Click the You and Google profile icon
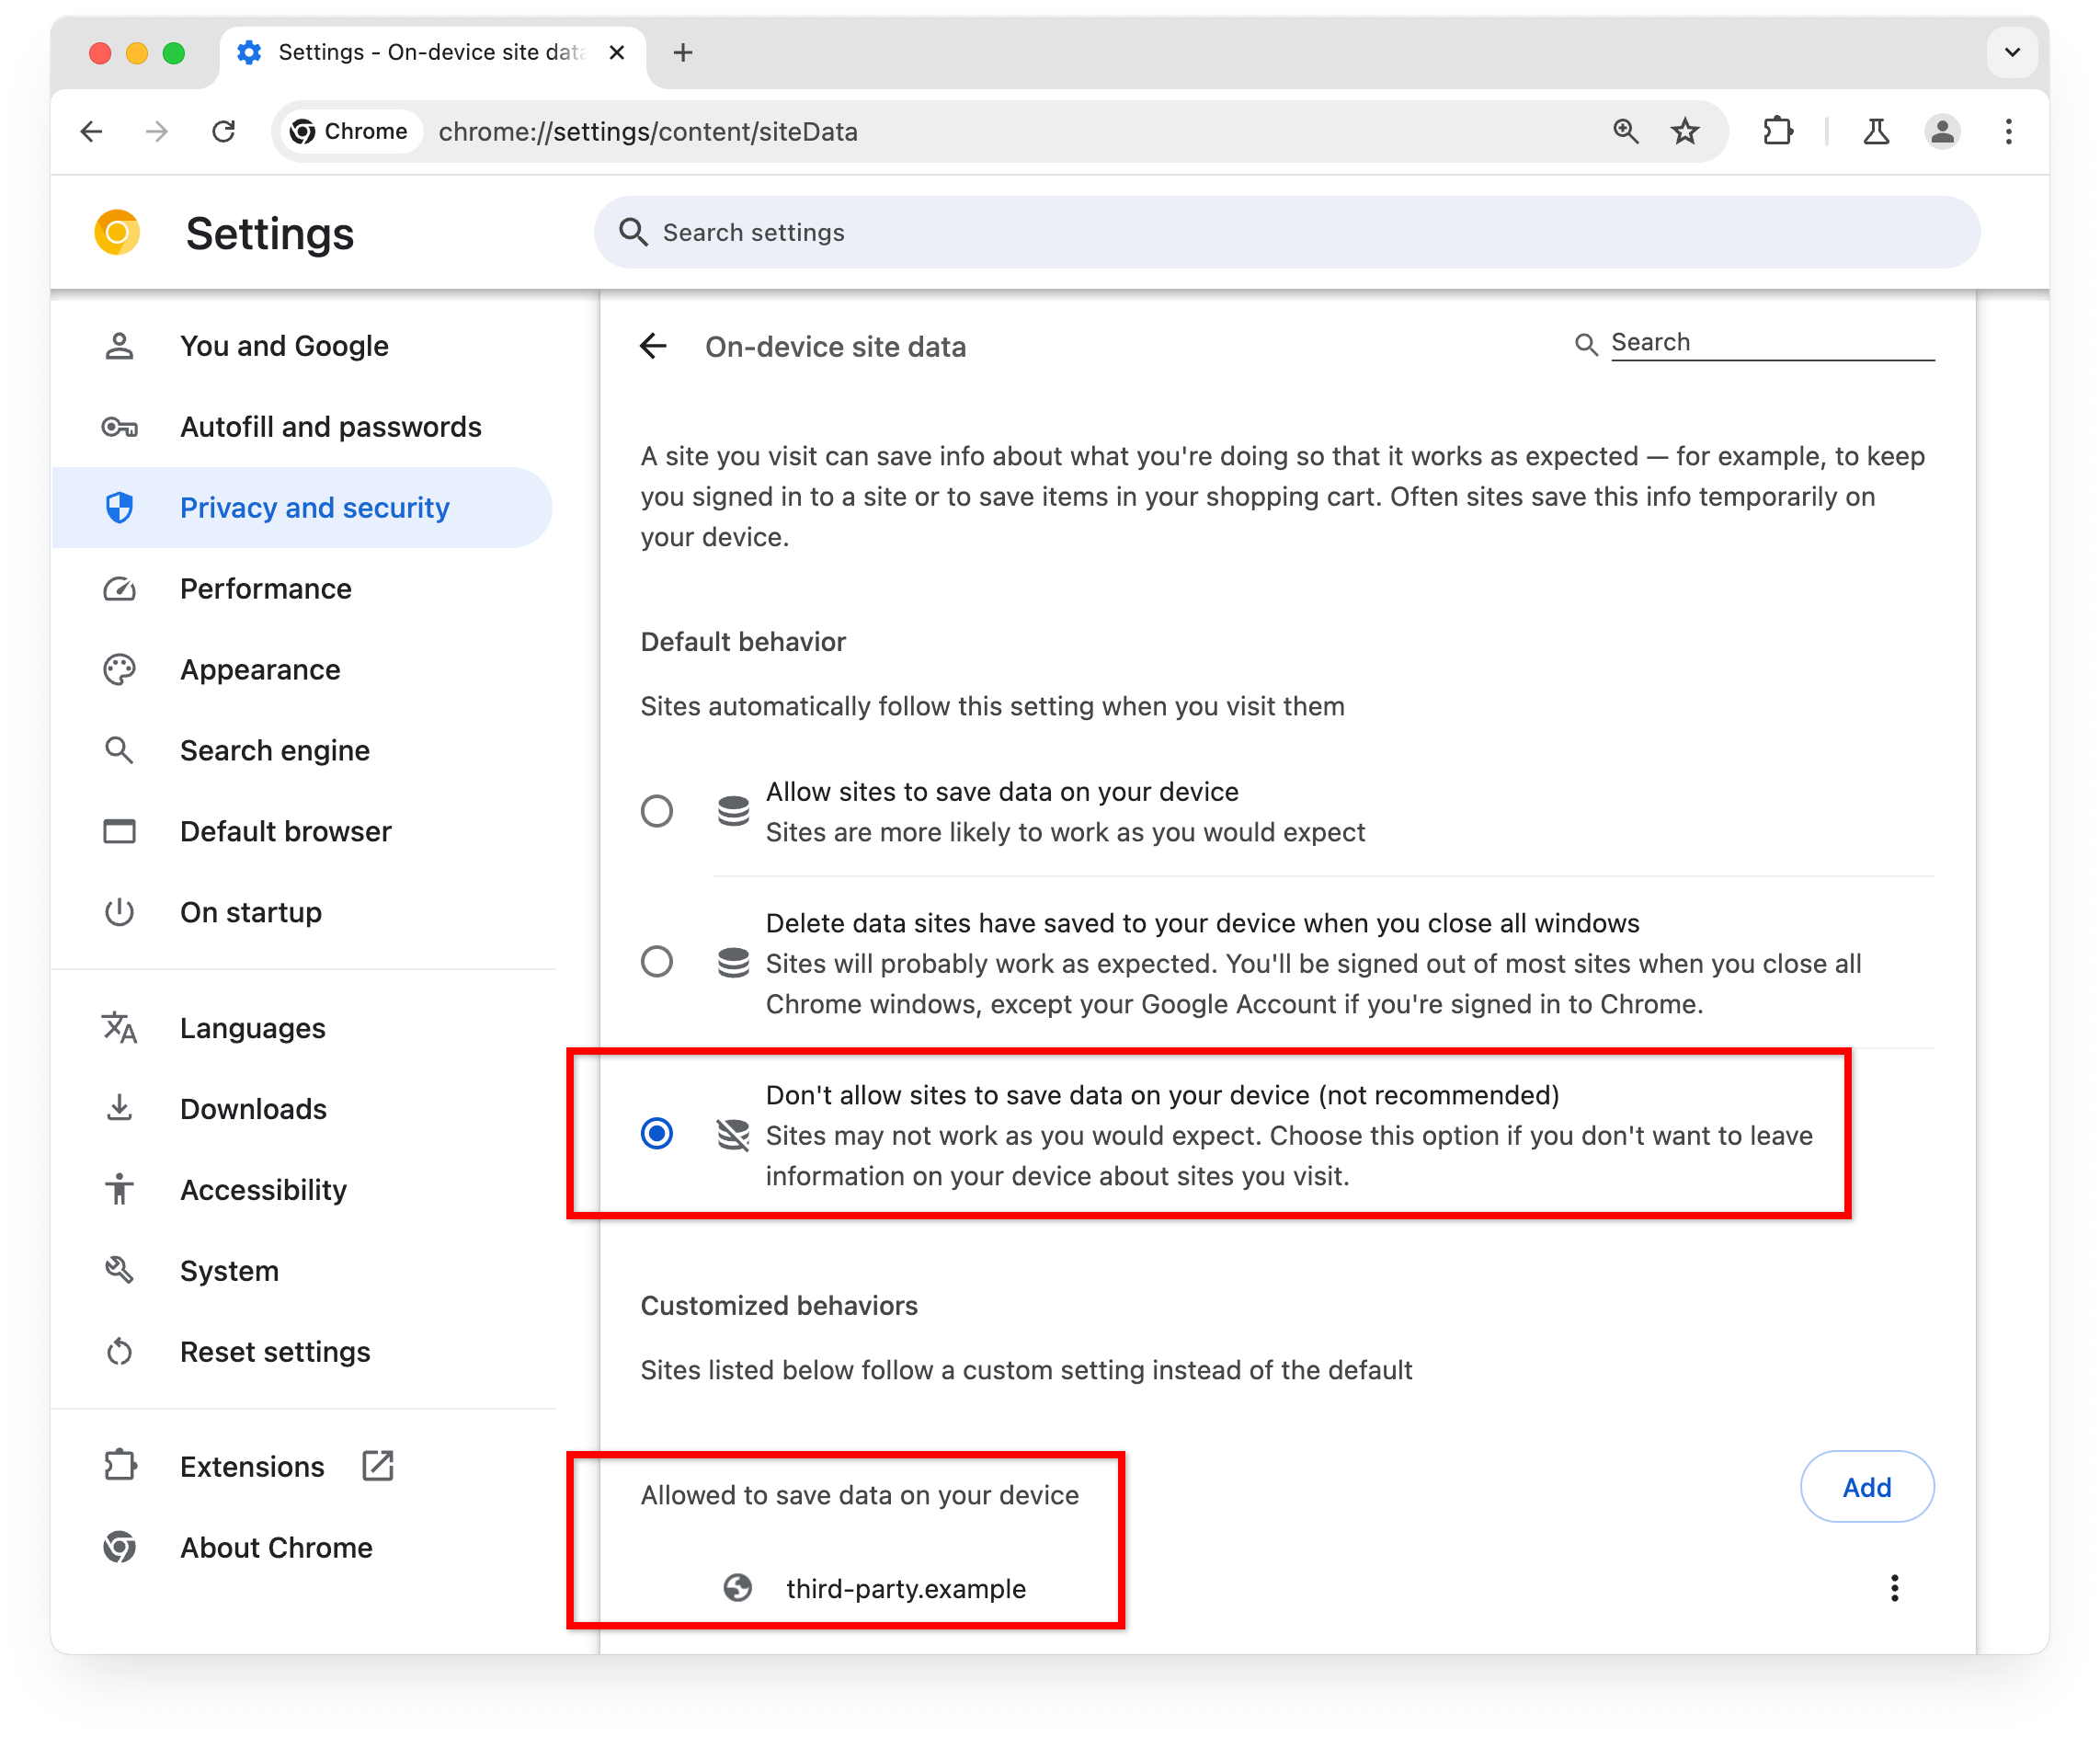The image size is (2100, 1737). pyautogui.click(x=120, y=346)
